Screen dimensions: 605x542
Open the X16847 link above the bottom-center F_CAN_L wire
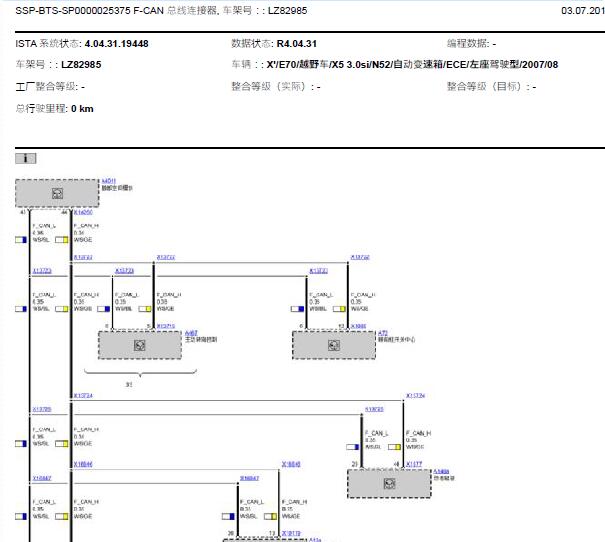click(x=250, y=478)
